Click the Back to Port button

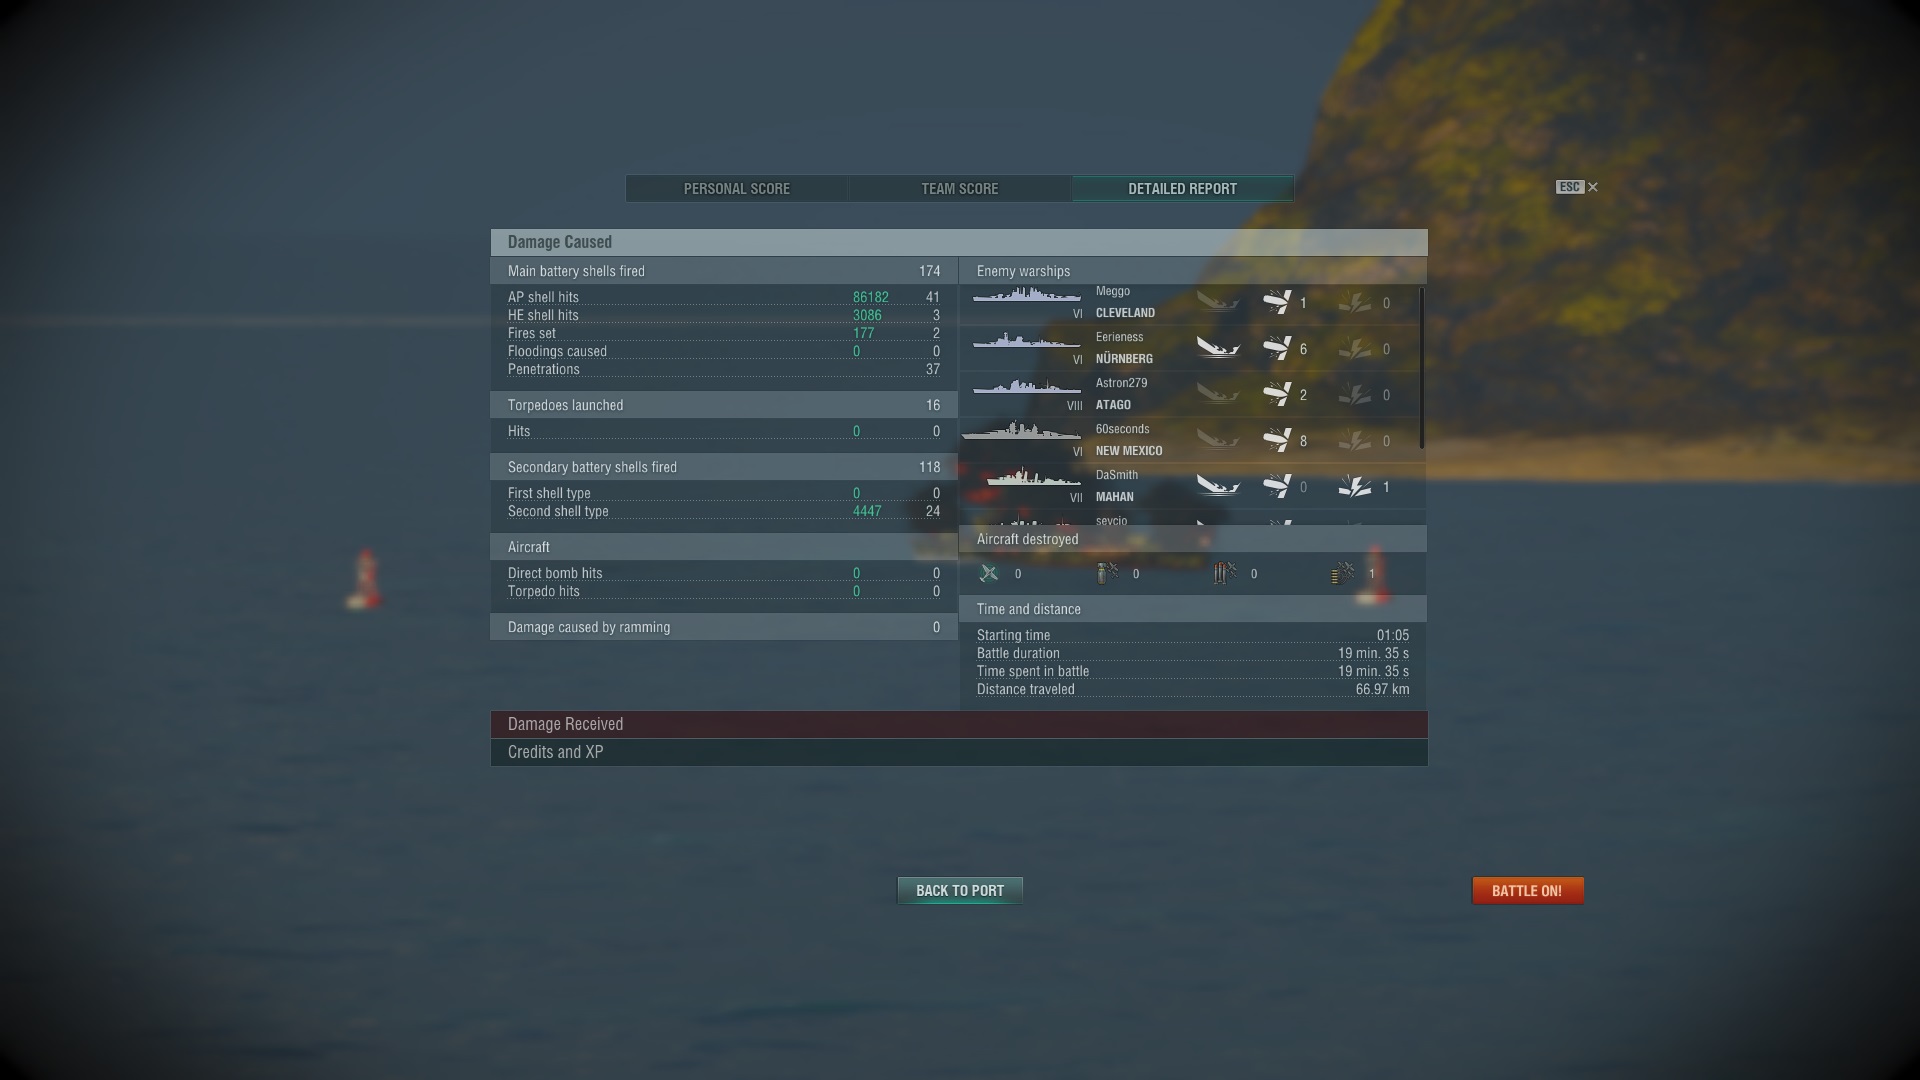point(960,891)
